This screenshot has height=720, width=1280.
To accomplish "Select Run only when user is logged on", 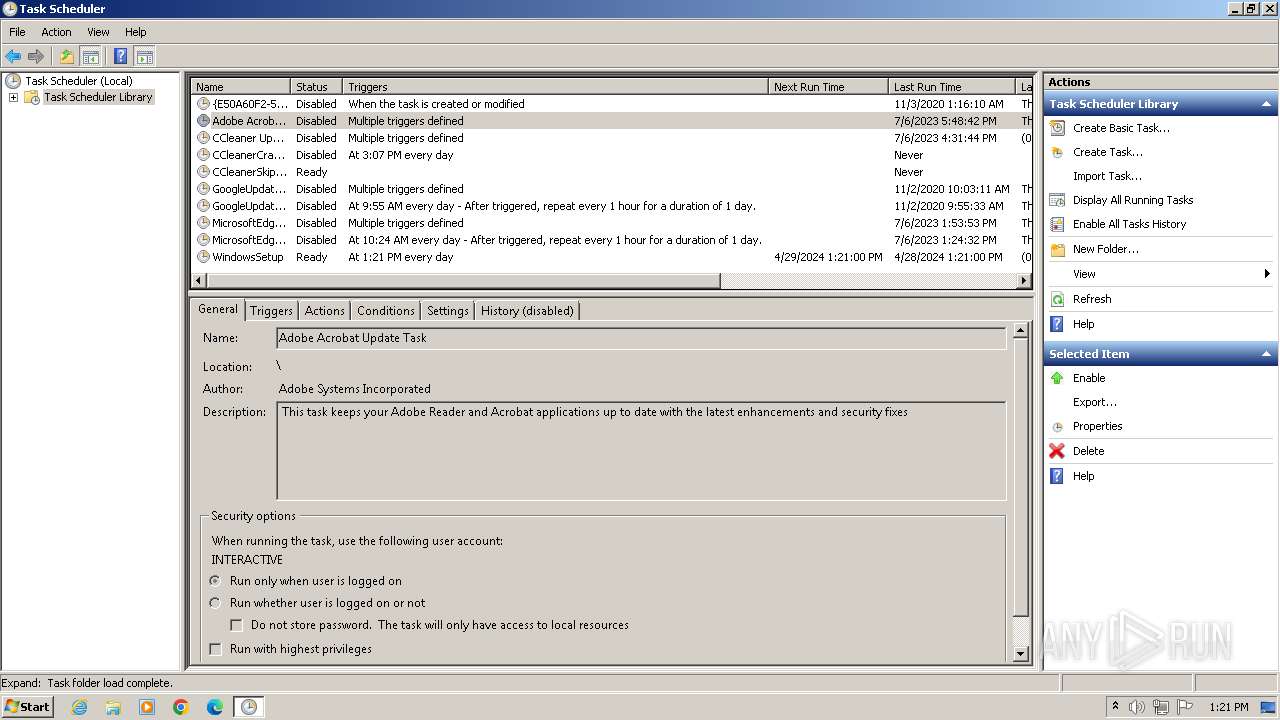I will pyautogui.click(x=215, y=581).
